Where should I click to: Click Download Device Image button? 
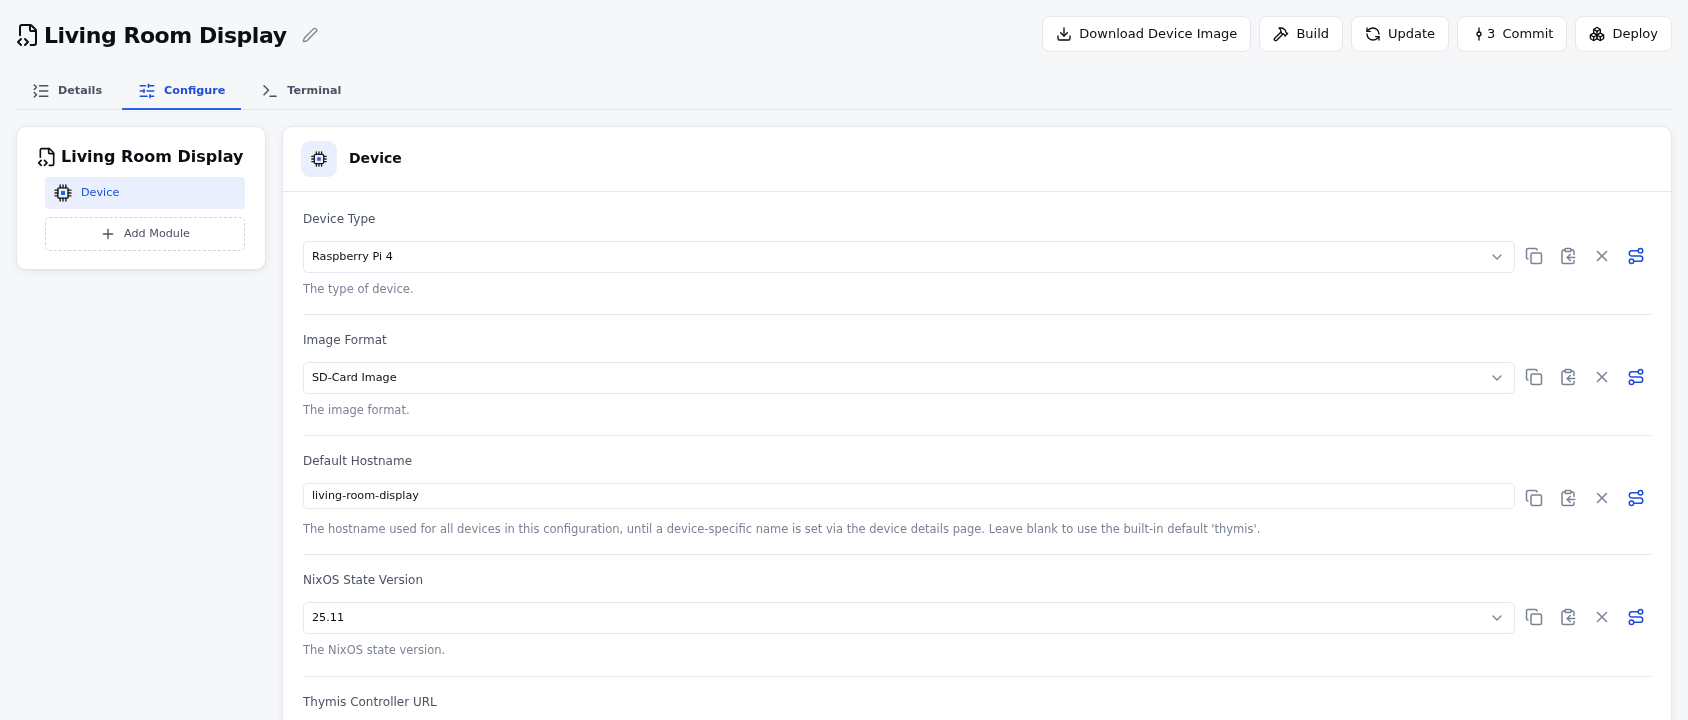coord(1146,34)
